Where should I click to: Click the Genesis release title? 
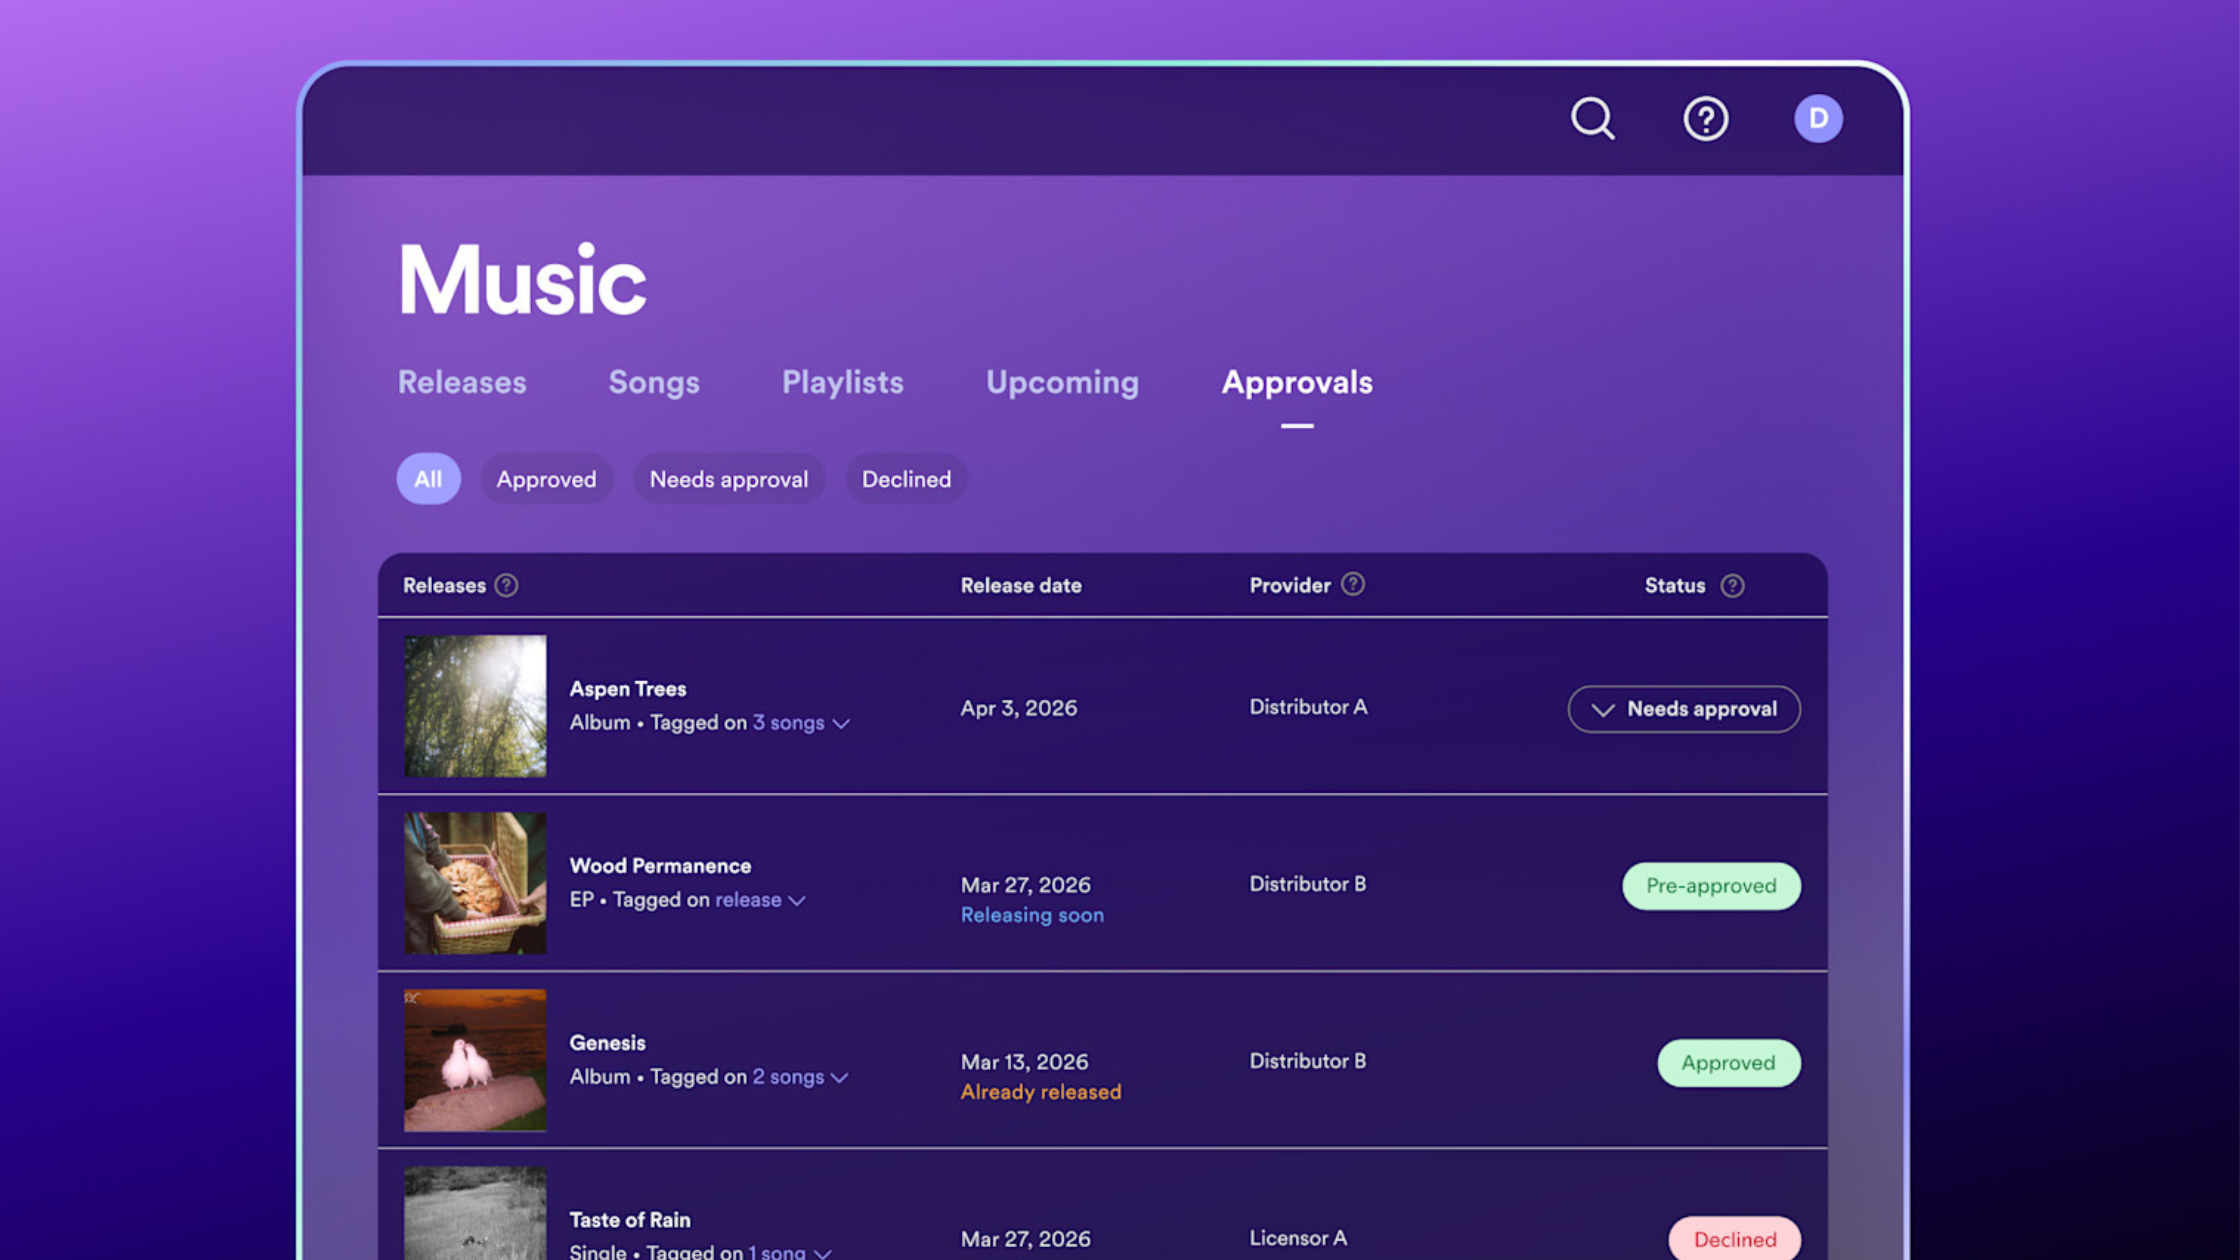pyautogui.click(x=607, y=1042)
